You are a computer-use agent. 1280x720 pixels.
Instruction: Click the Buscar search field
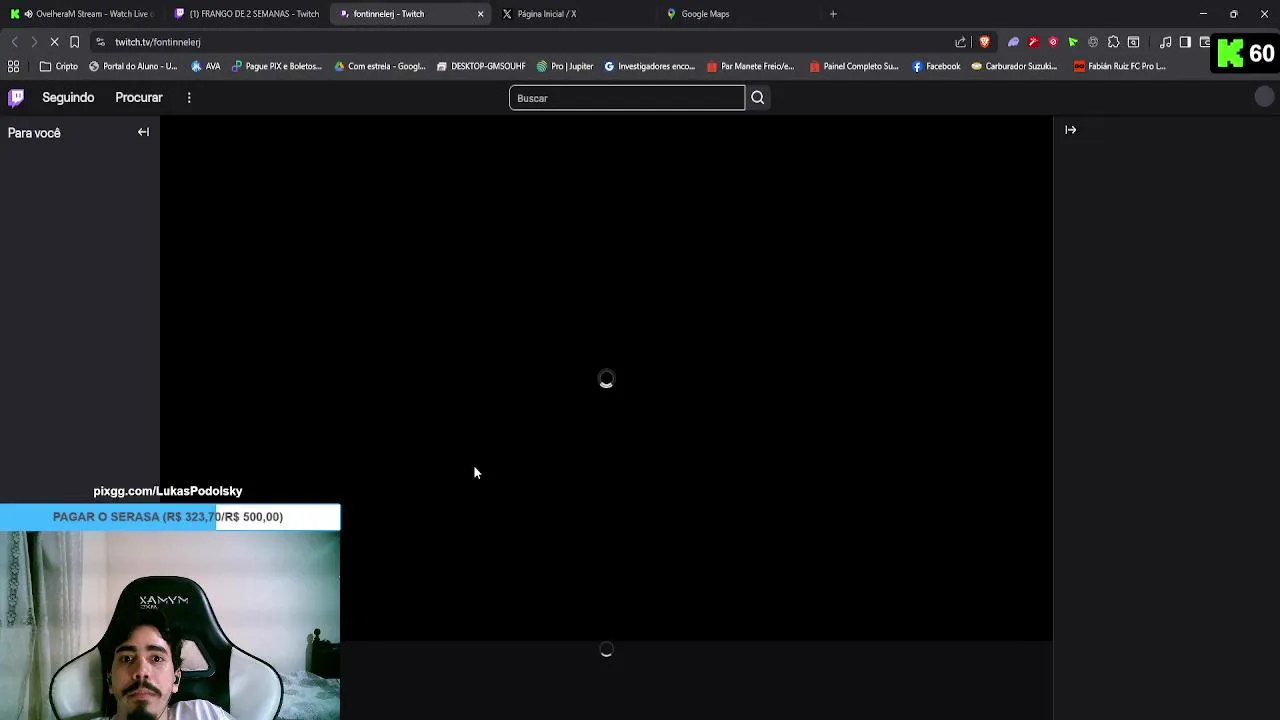(x=627, y=98)
